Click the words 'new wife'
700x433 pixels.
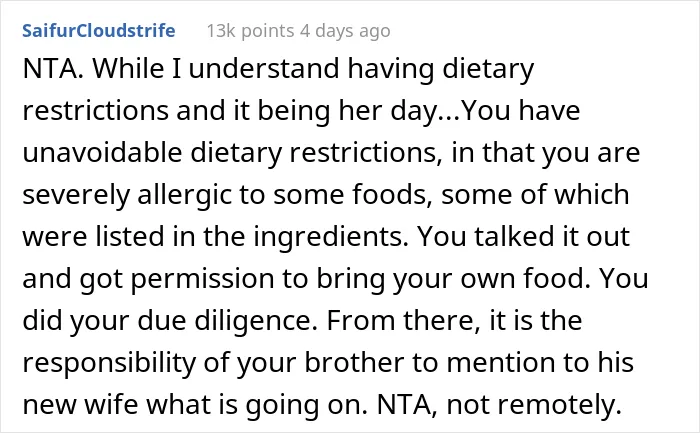pyautogui.click(x=80, y=404)
